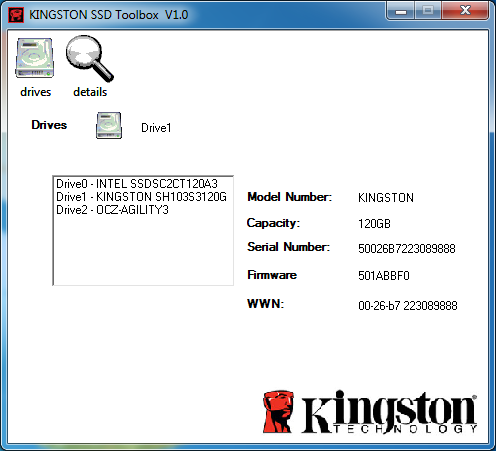
Task: Click the capacity value 120GB
Action: tap(374, 224)
